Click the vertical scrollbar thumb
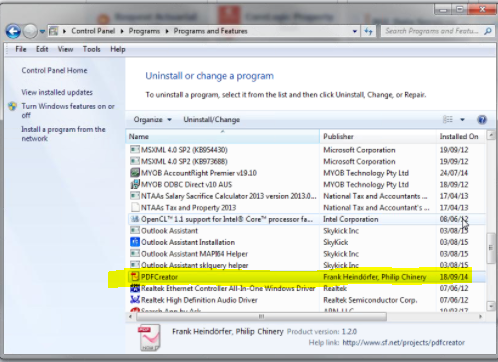Viewport: 498px width, 362px height. tap(490, 248)
